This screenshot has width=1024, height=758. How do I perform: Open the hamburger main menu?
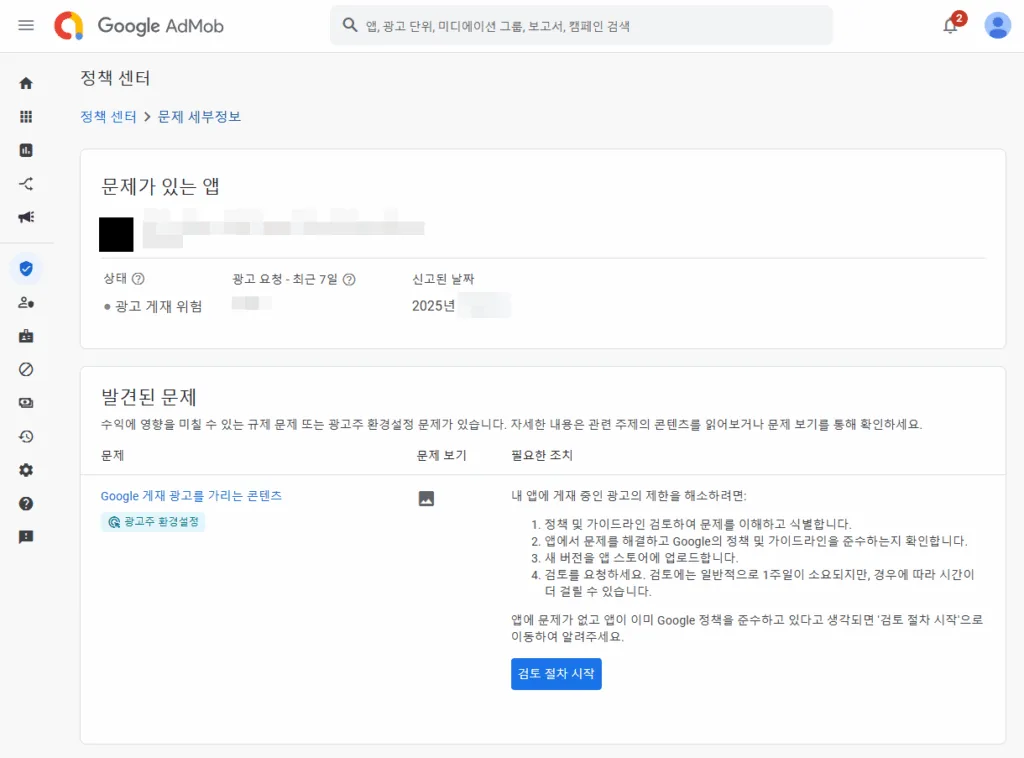pyautogui.click(x=26, y=25)
